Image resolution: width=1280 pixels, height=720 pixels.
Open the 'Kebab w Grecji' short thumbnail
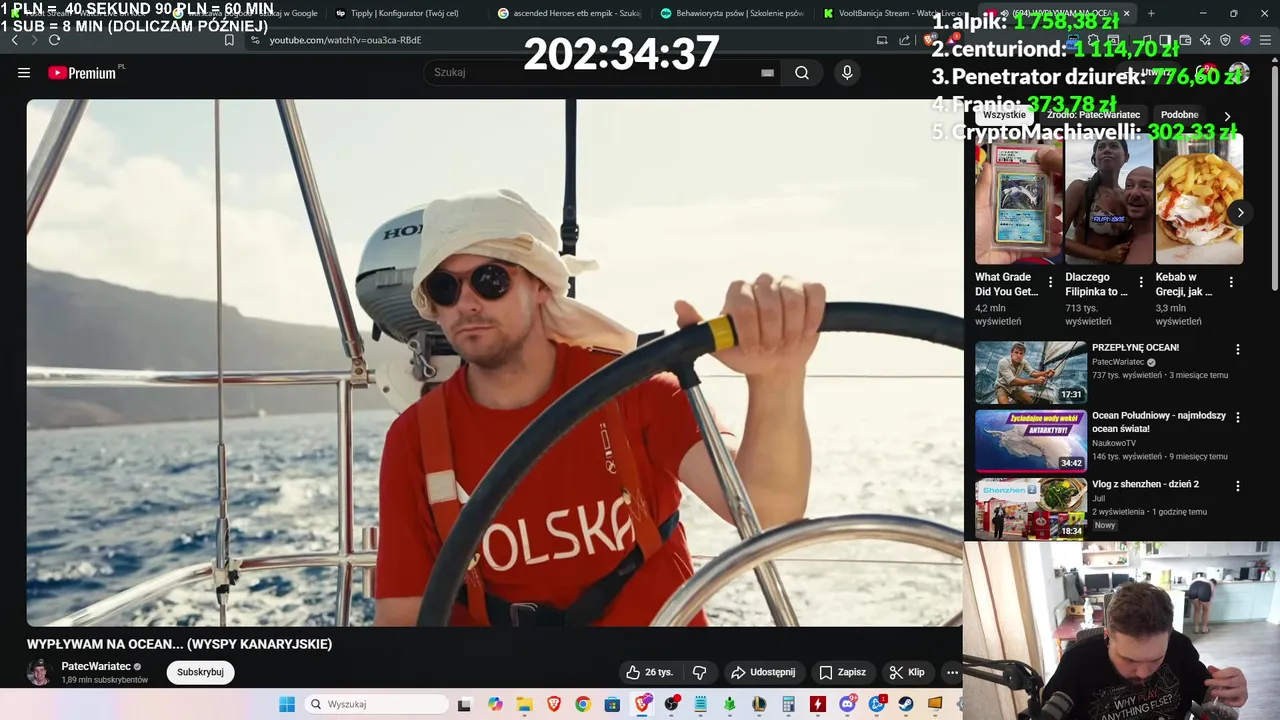[1199, 199]
